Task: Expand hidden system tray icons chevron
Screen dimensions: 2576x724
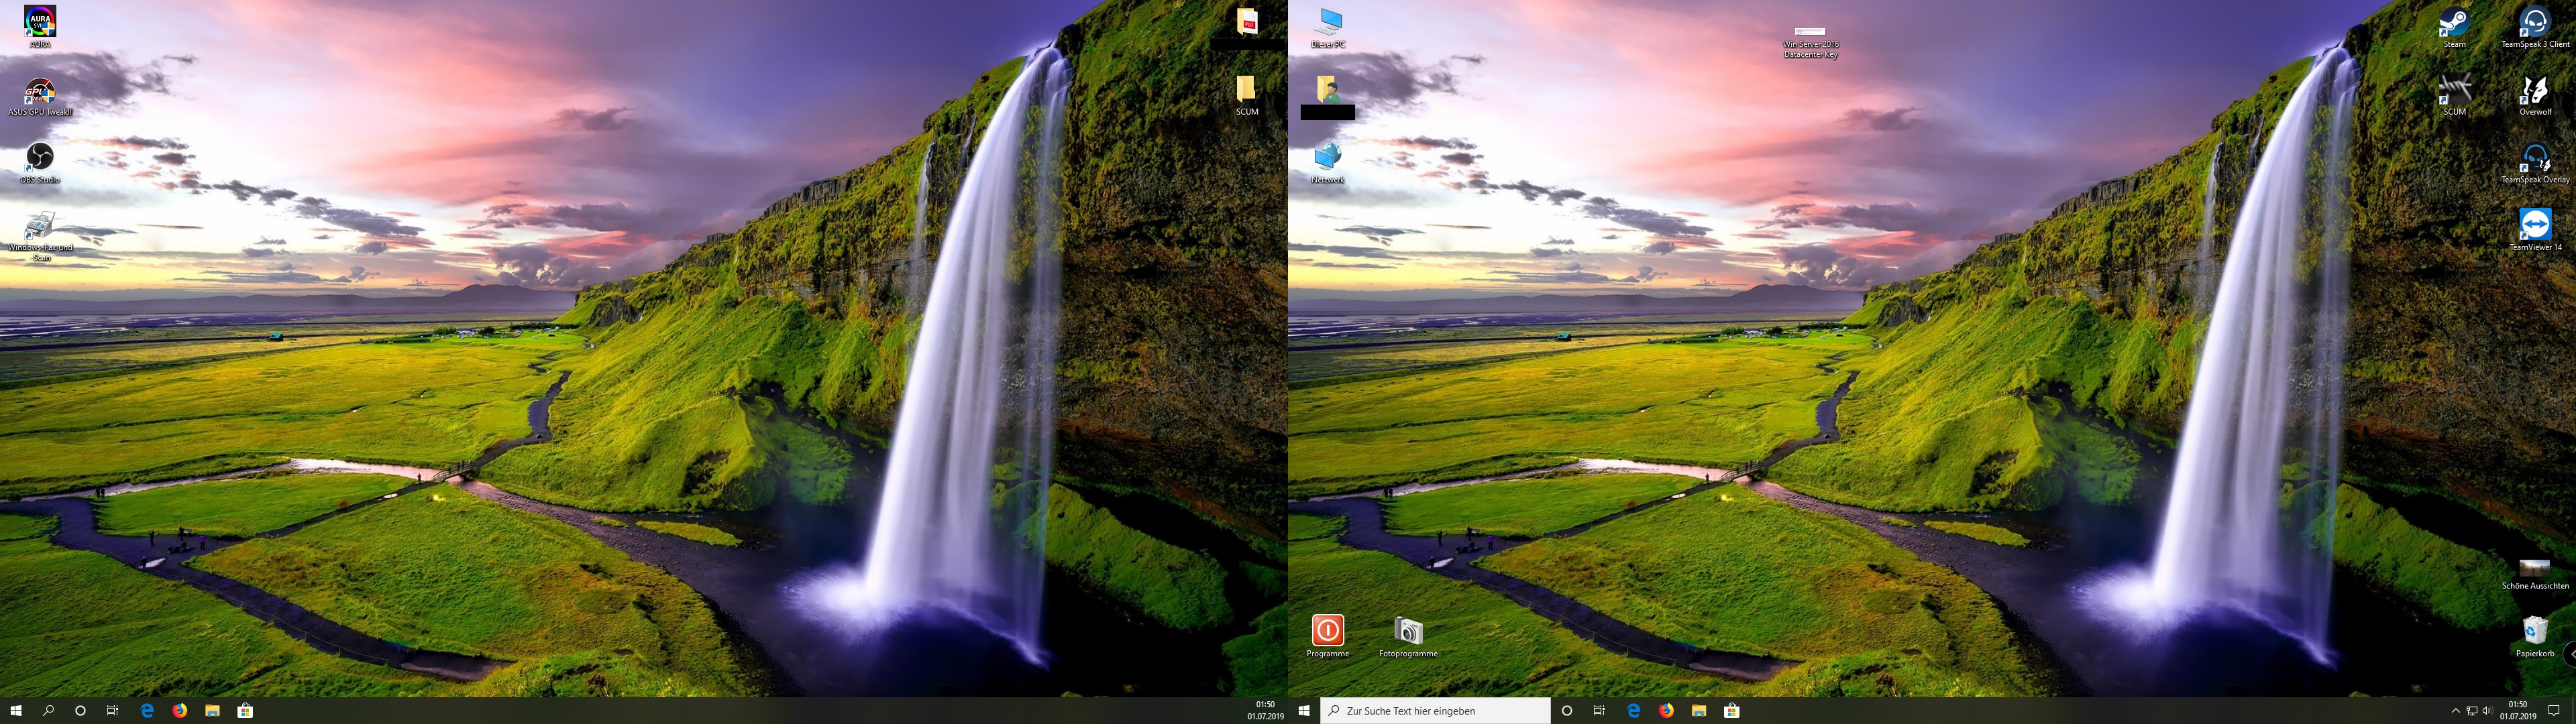Action: coord(2455,711)
